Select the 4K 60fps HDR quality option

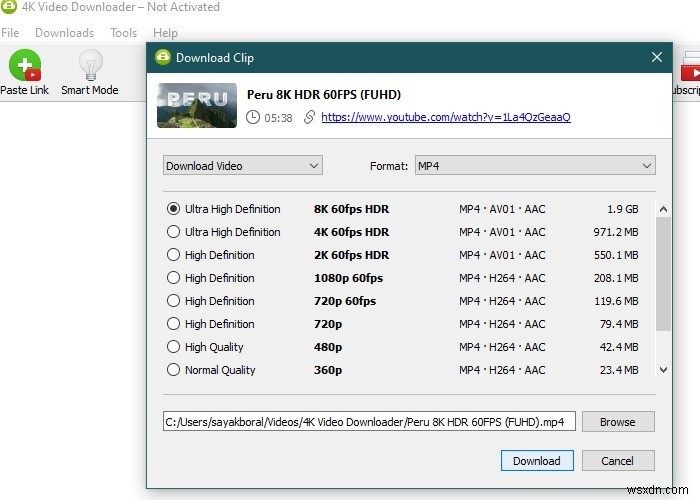point(173,232)
